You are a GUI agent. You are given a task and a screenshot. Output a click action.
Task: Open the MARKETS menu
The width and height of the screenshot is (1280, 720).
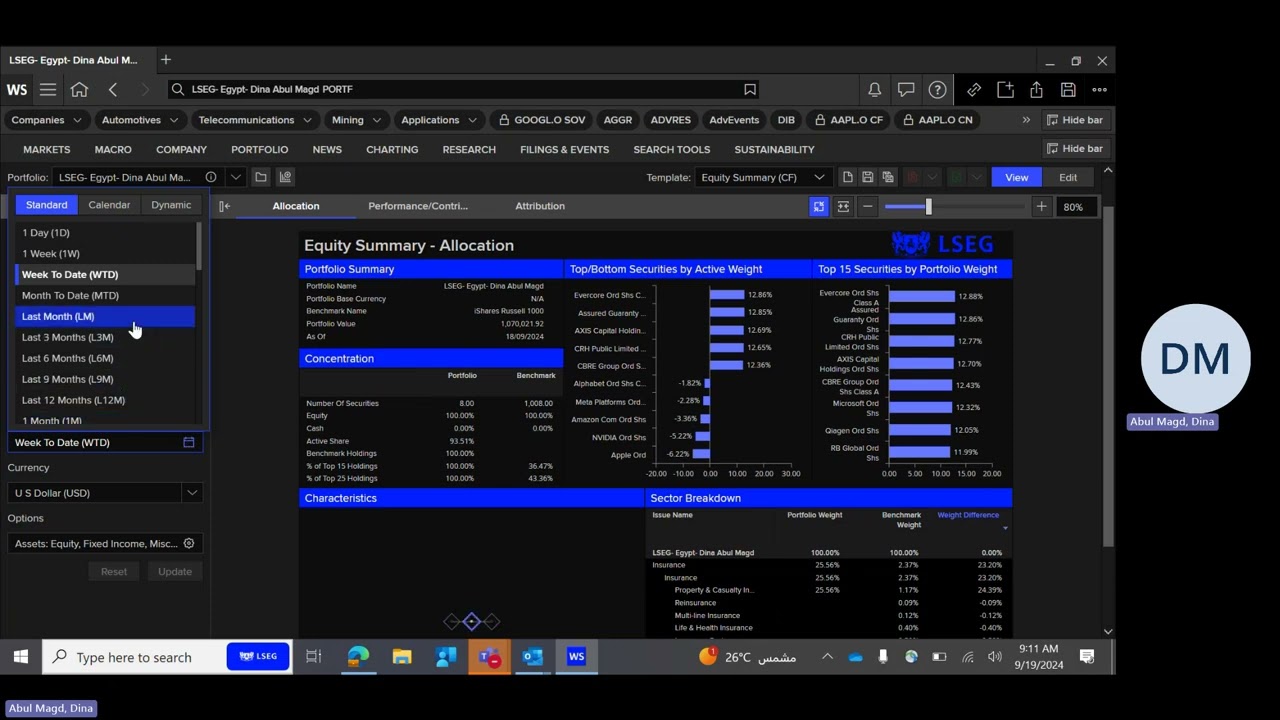click(47, 150)
